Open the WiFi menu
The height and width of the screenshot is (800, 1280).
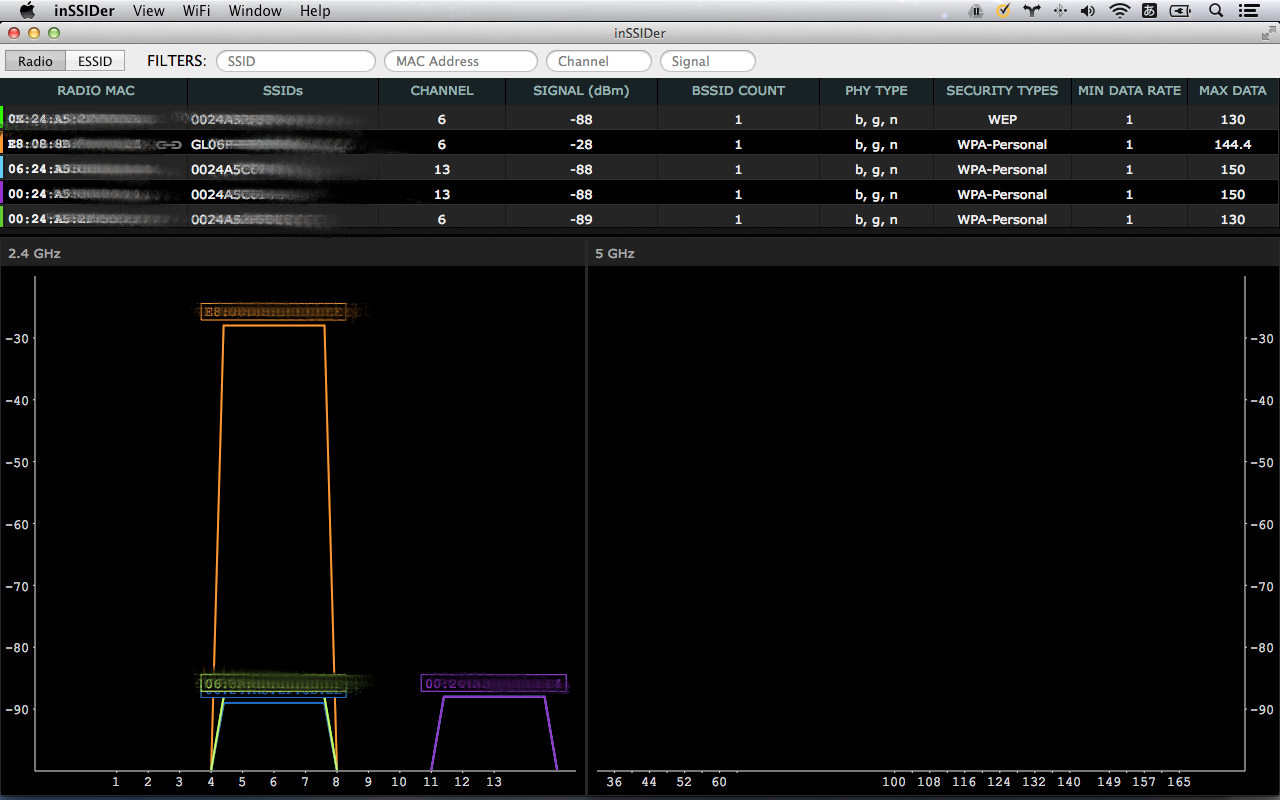[x=197, y=11]
